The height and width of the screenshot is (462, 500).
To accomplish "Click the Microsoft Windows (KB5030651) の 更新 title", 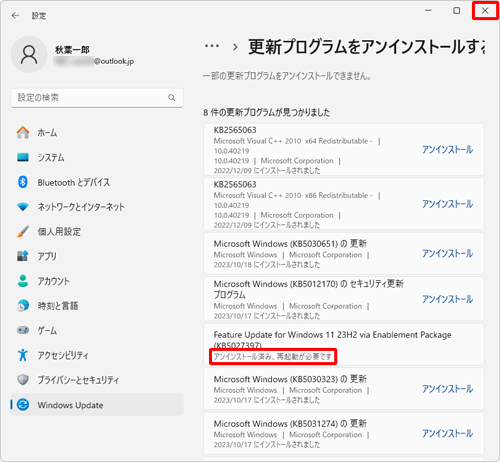I will tap(290, 244).
